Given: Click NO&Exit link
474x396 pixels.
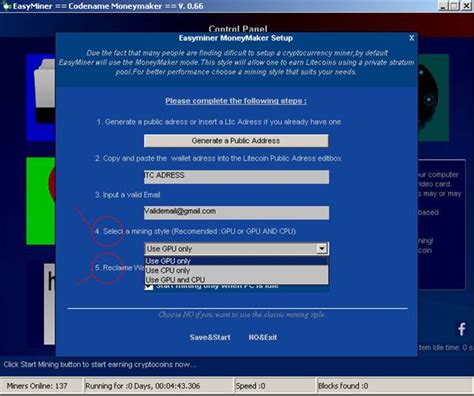Looking at the screenshot, I should coord(263,337).
